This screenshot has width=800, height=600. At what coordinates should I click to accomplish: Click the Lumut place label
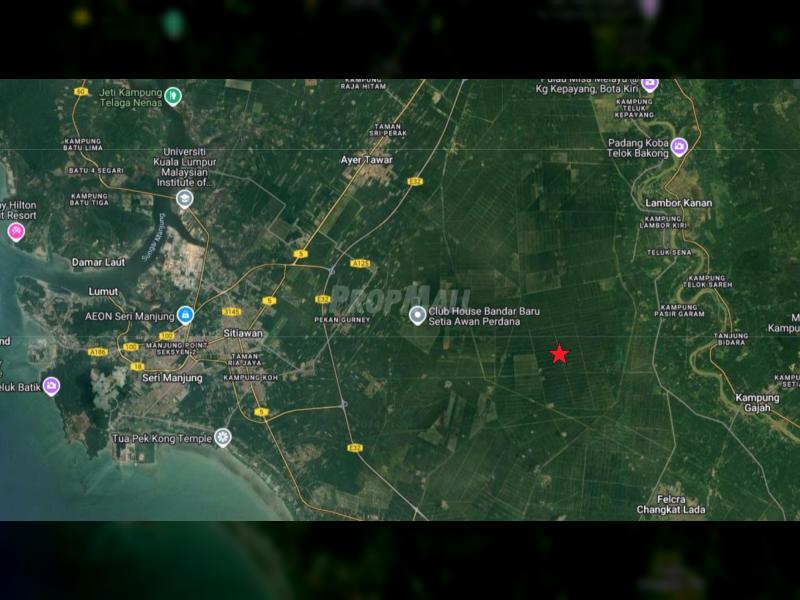click(x=102, y=292)
